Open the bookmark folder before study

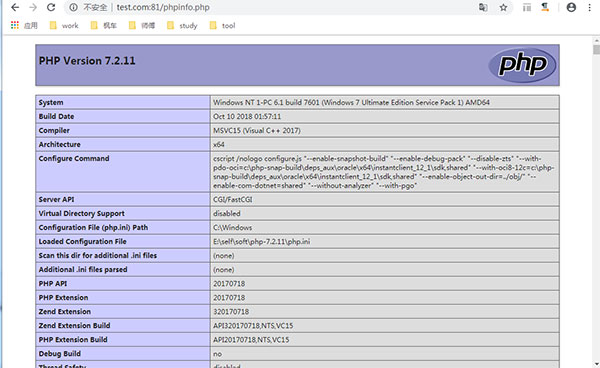coord(142,26)
